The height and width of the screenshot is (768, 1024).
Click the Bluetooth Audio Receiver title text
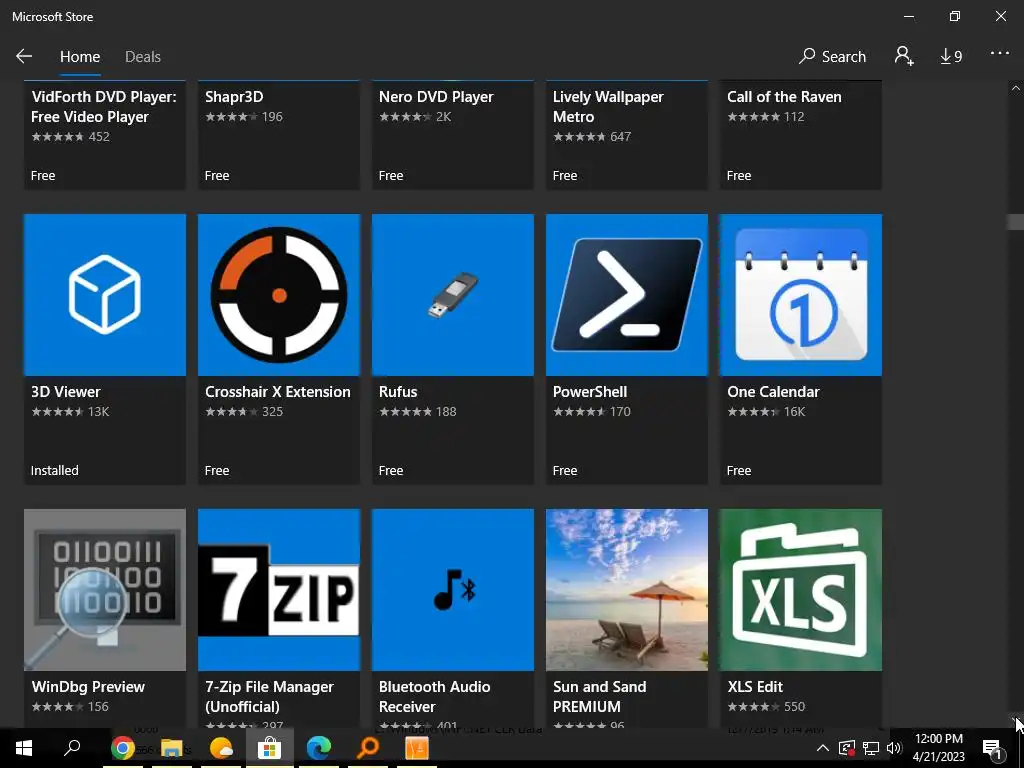point(434,696)
